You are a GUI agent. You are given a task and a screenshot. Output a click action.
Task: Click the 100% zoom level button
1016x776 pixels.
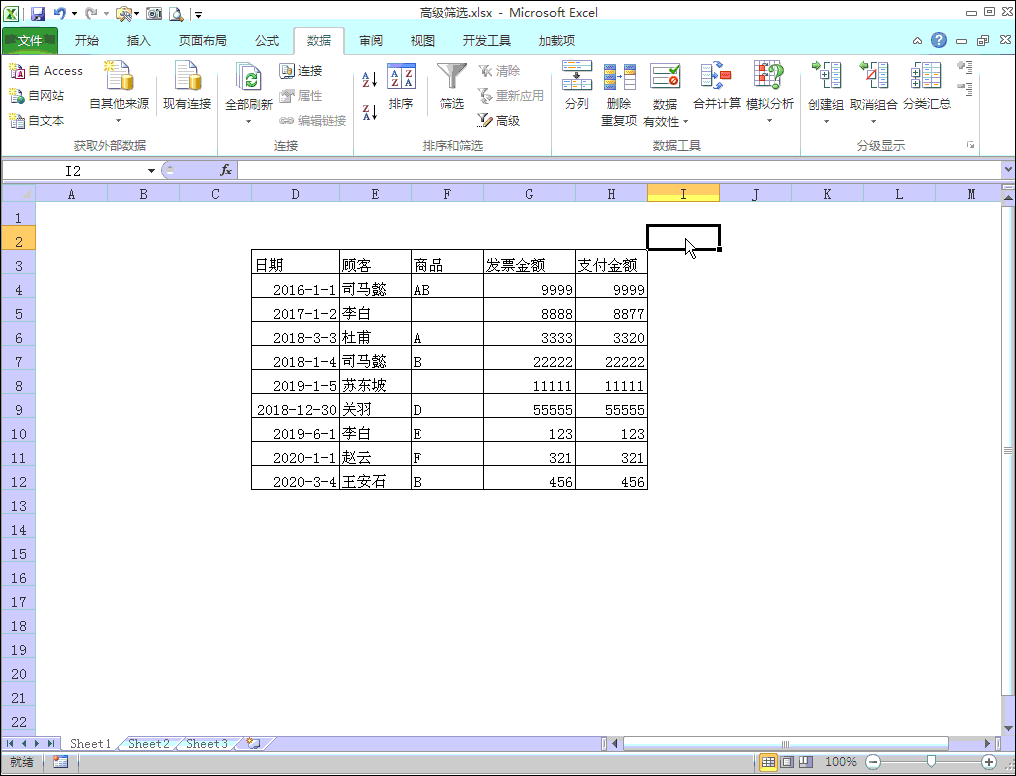click(x=840, y=762)
